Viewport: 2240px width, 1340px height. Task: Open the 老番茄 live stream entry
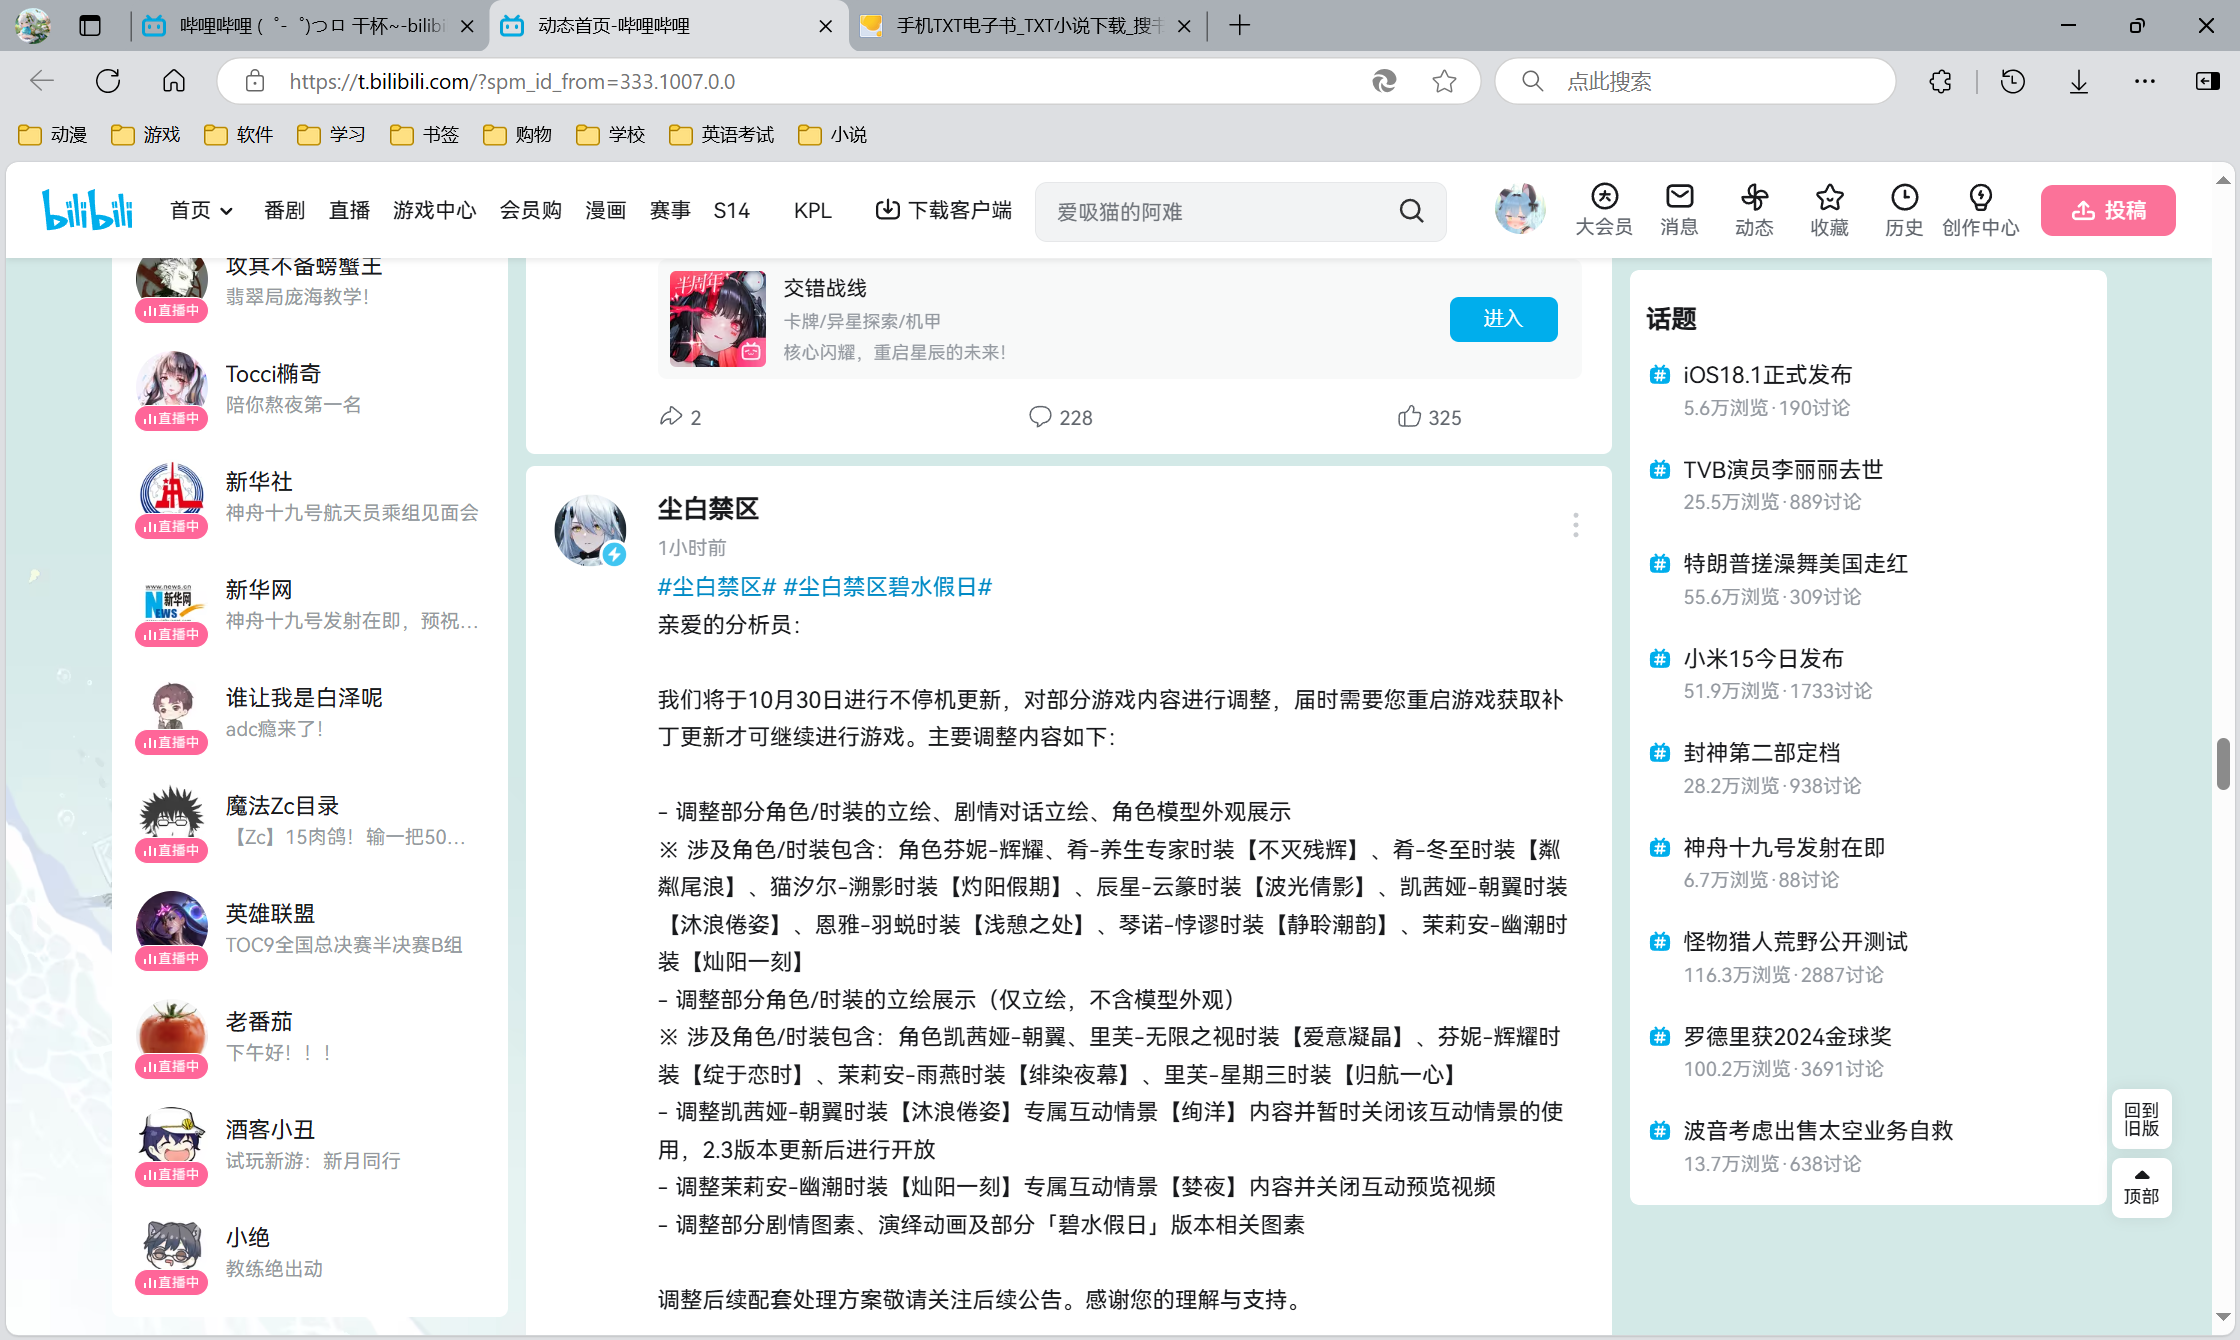click(310, 1038)
